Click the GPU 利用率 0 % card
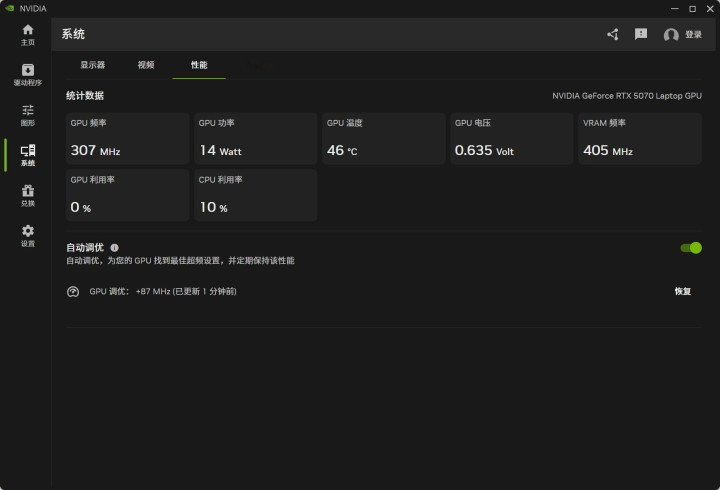 [128, 195]
